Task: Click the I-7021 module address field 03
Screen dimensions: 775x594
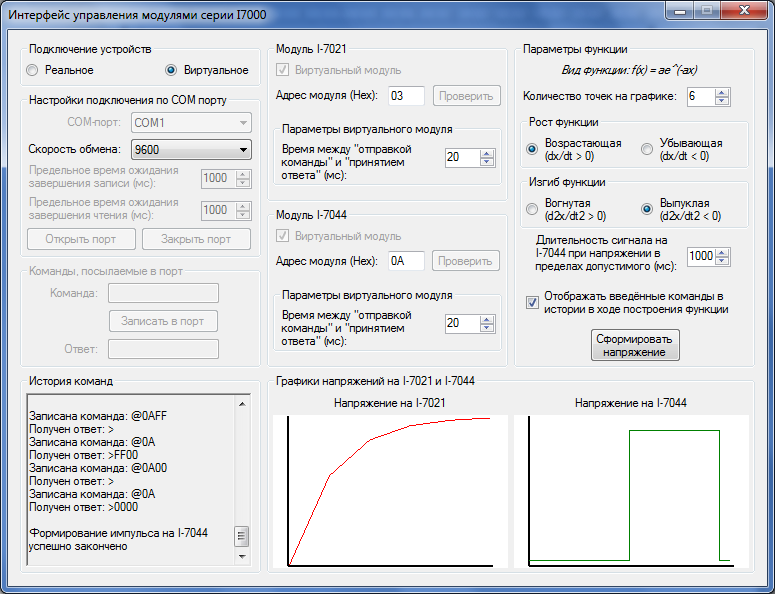Action: (406, 96)
